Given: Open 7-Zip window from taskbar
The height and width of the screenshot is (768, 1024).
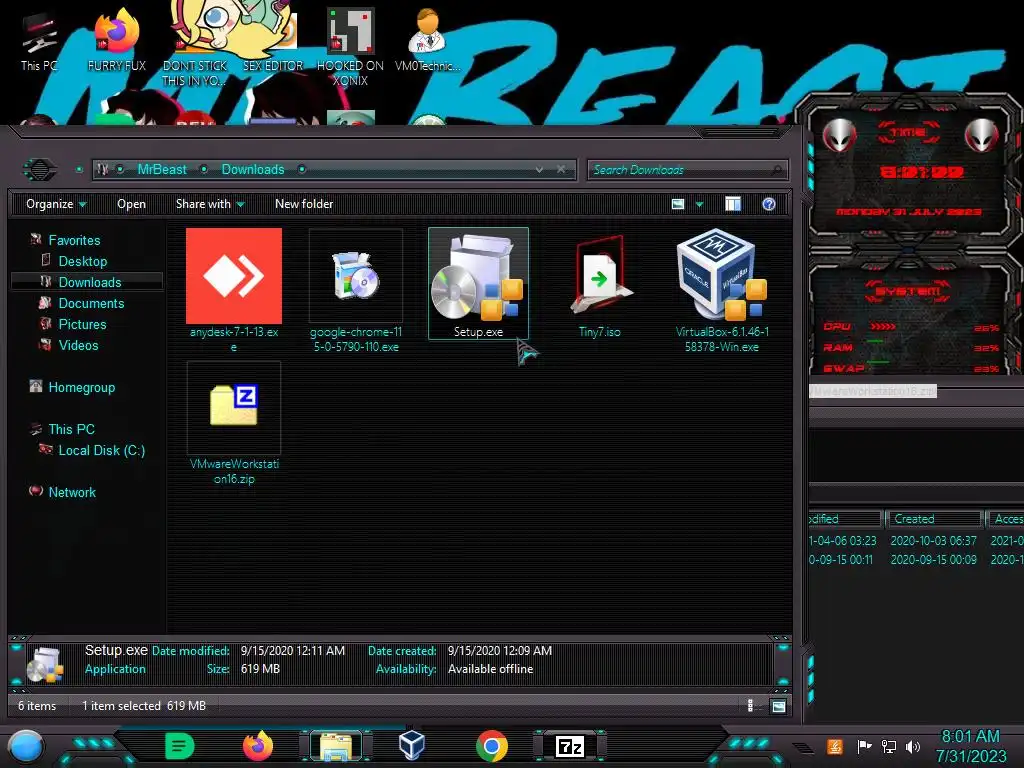Looking at the screenshot, I should coord(569,746).
